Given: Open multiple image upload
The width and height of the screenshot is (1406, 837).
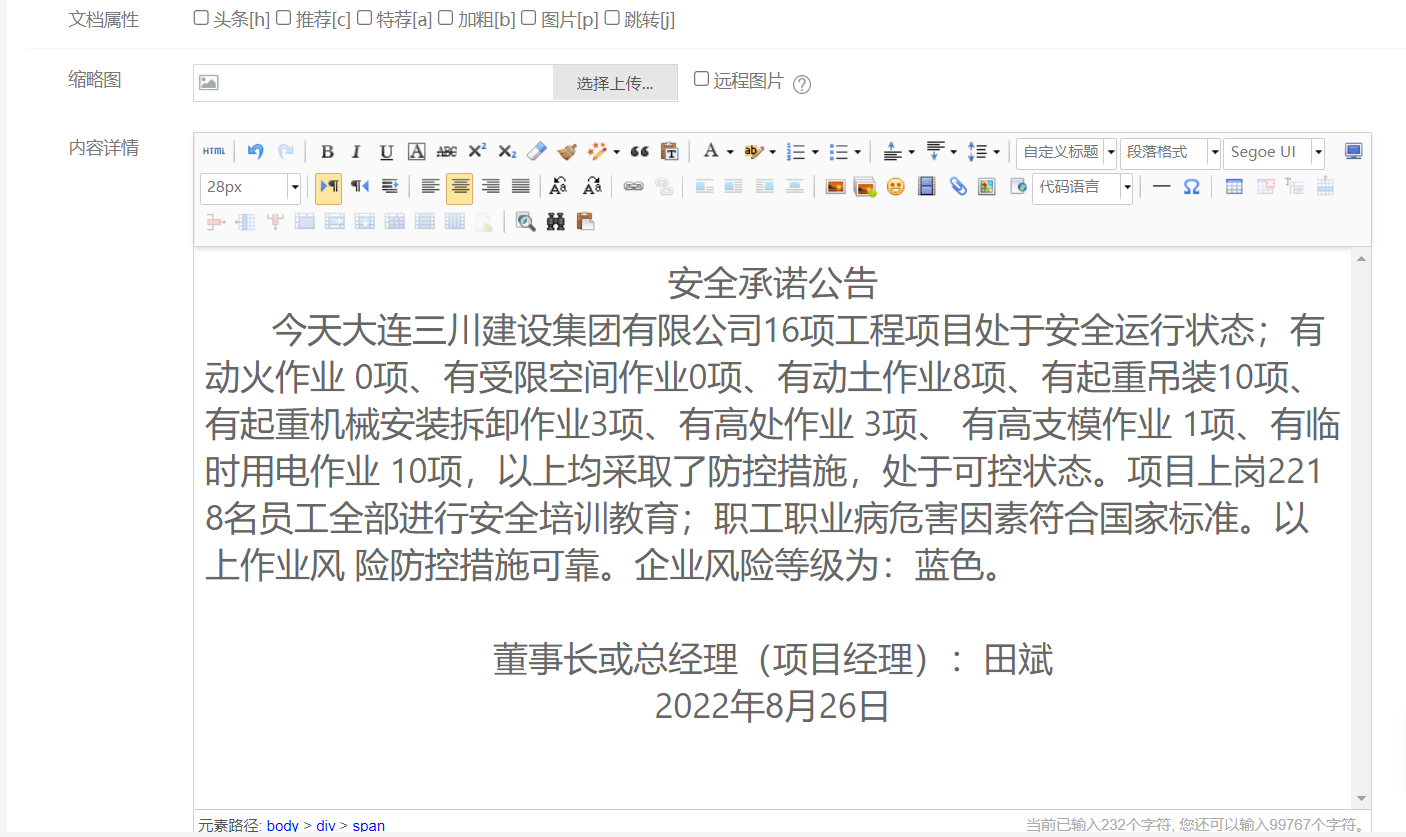Looking at the screenshot, I should click(x=865, y=186).
